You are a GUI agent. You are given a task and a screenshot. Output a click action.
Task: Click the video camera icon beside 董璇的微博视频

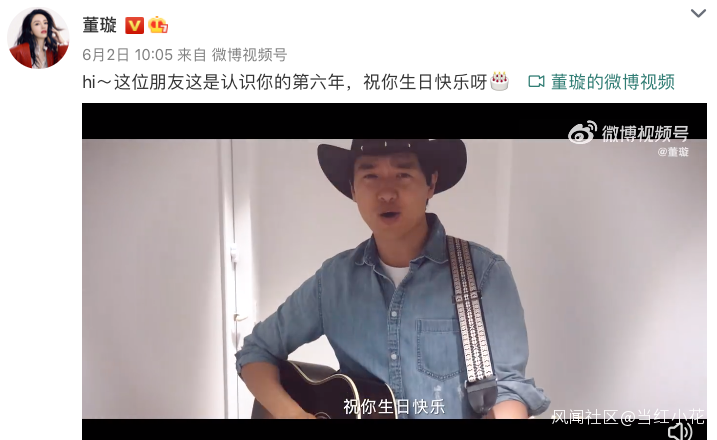coord(536,82)
